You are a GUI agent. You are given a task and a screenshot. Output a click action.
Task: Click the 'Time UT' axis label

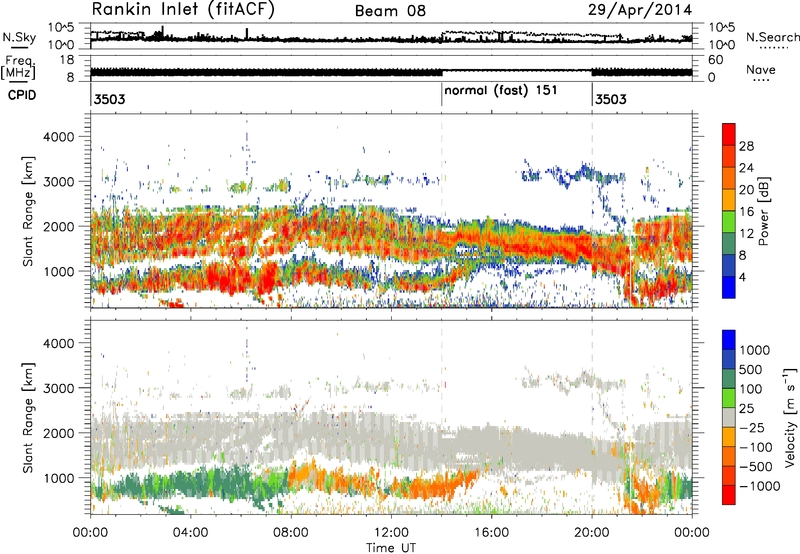[391, 547]
